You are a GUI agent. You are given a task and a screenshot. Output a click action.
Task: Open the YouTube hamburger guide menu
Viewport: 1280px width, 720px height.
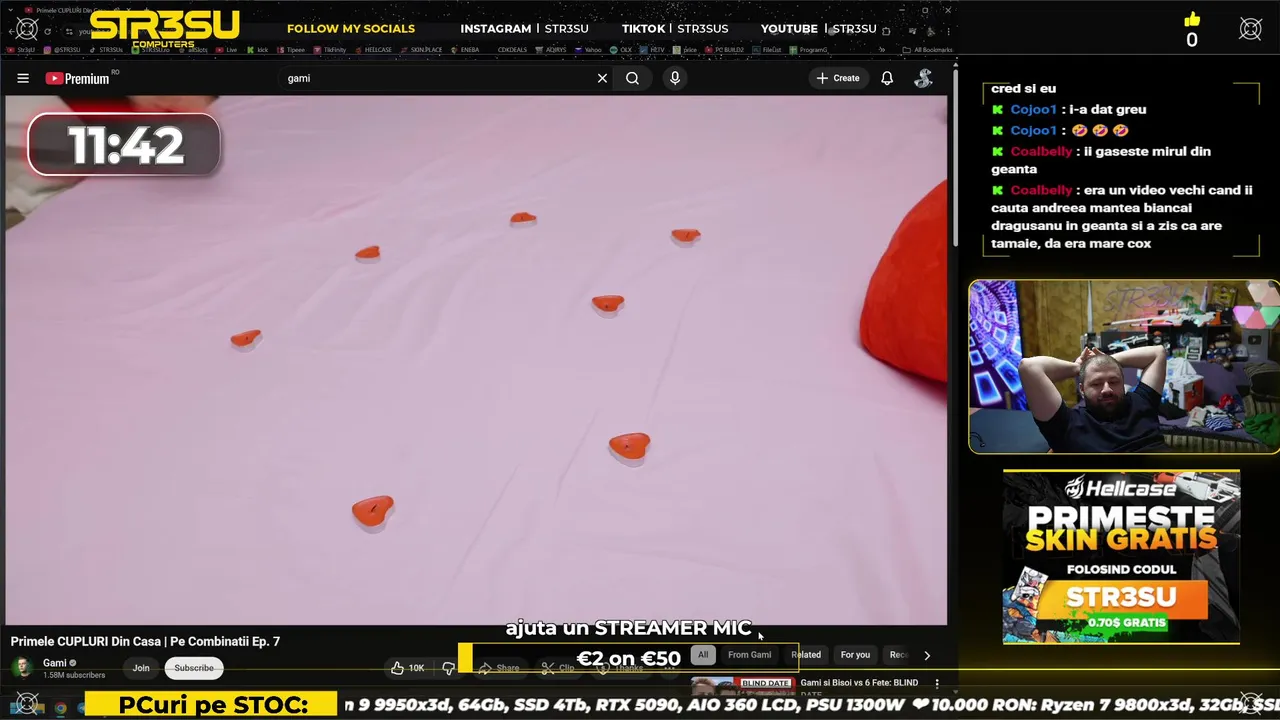tap(23, 78)
